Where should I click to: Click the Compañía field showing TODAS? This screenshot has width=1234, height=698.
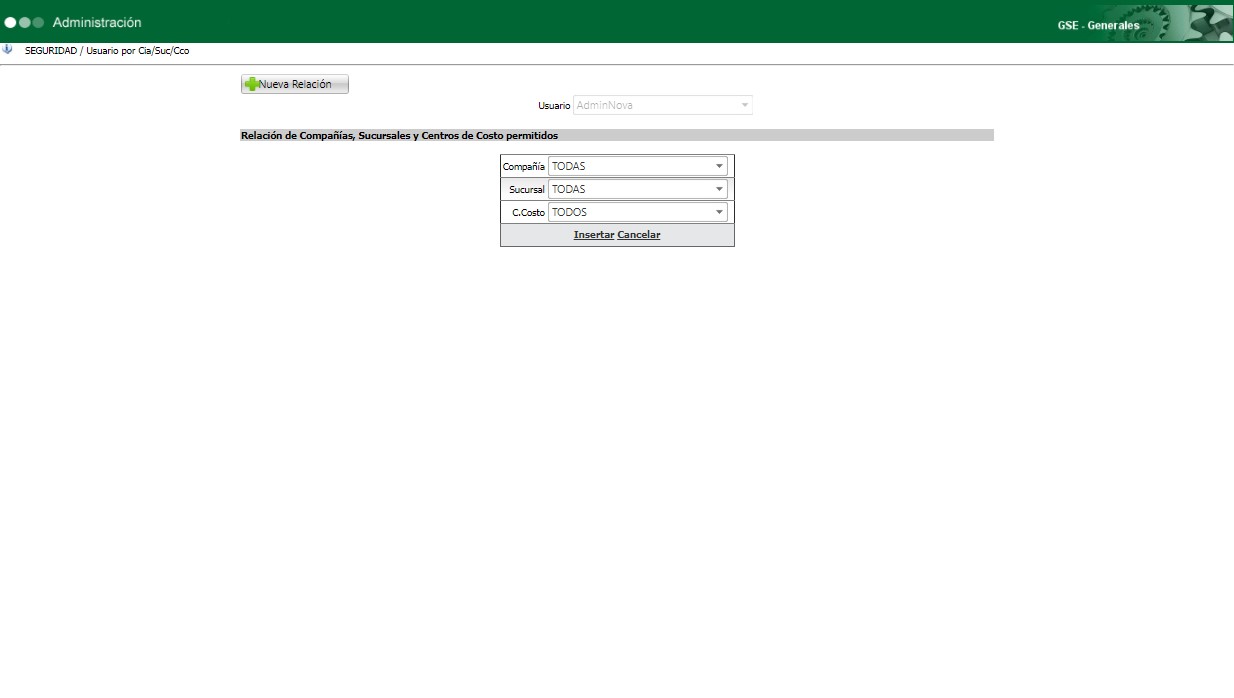click(638, 166)
